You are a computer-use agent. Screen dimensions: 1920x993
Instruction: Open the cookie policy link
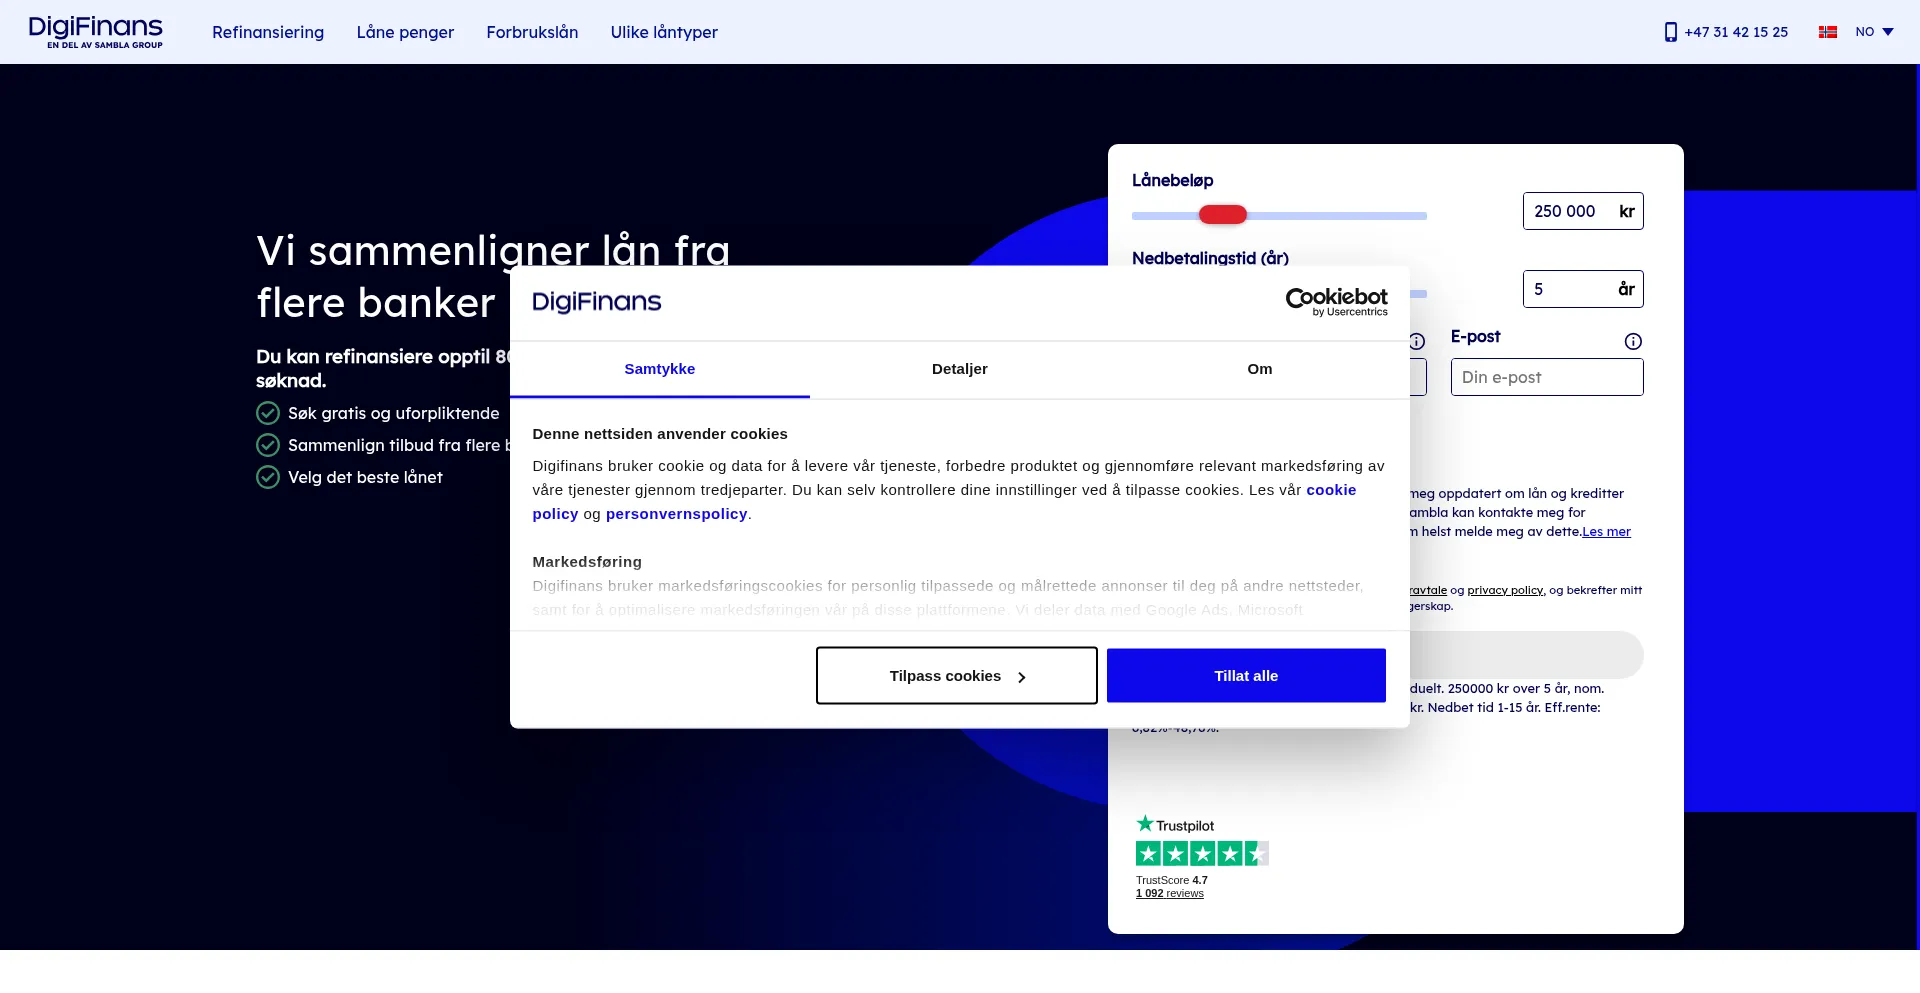point(1331,490)
